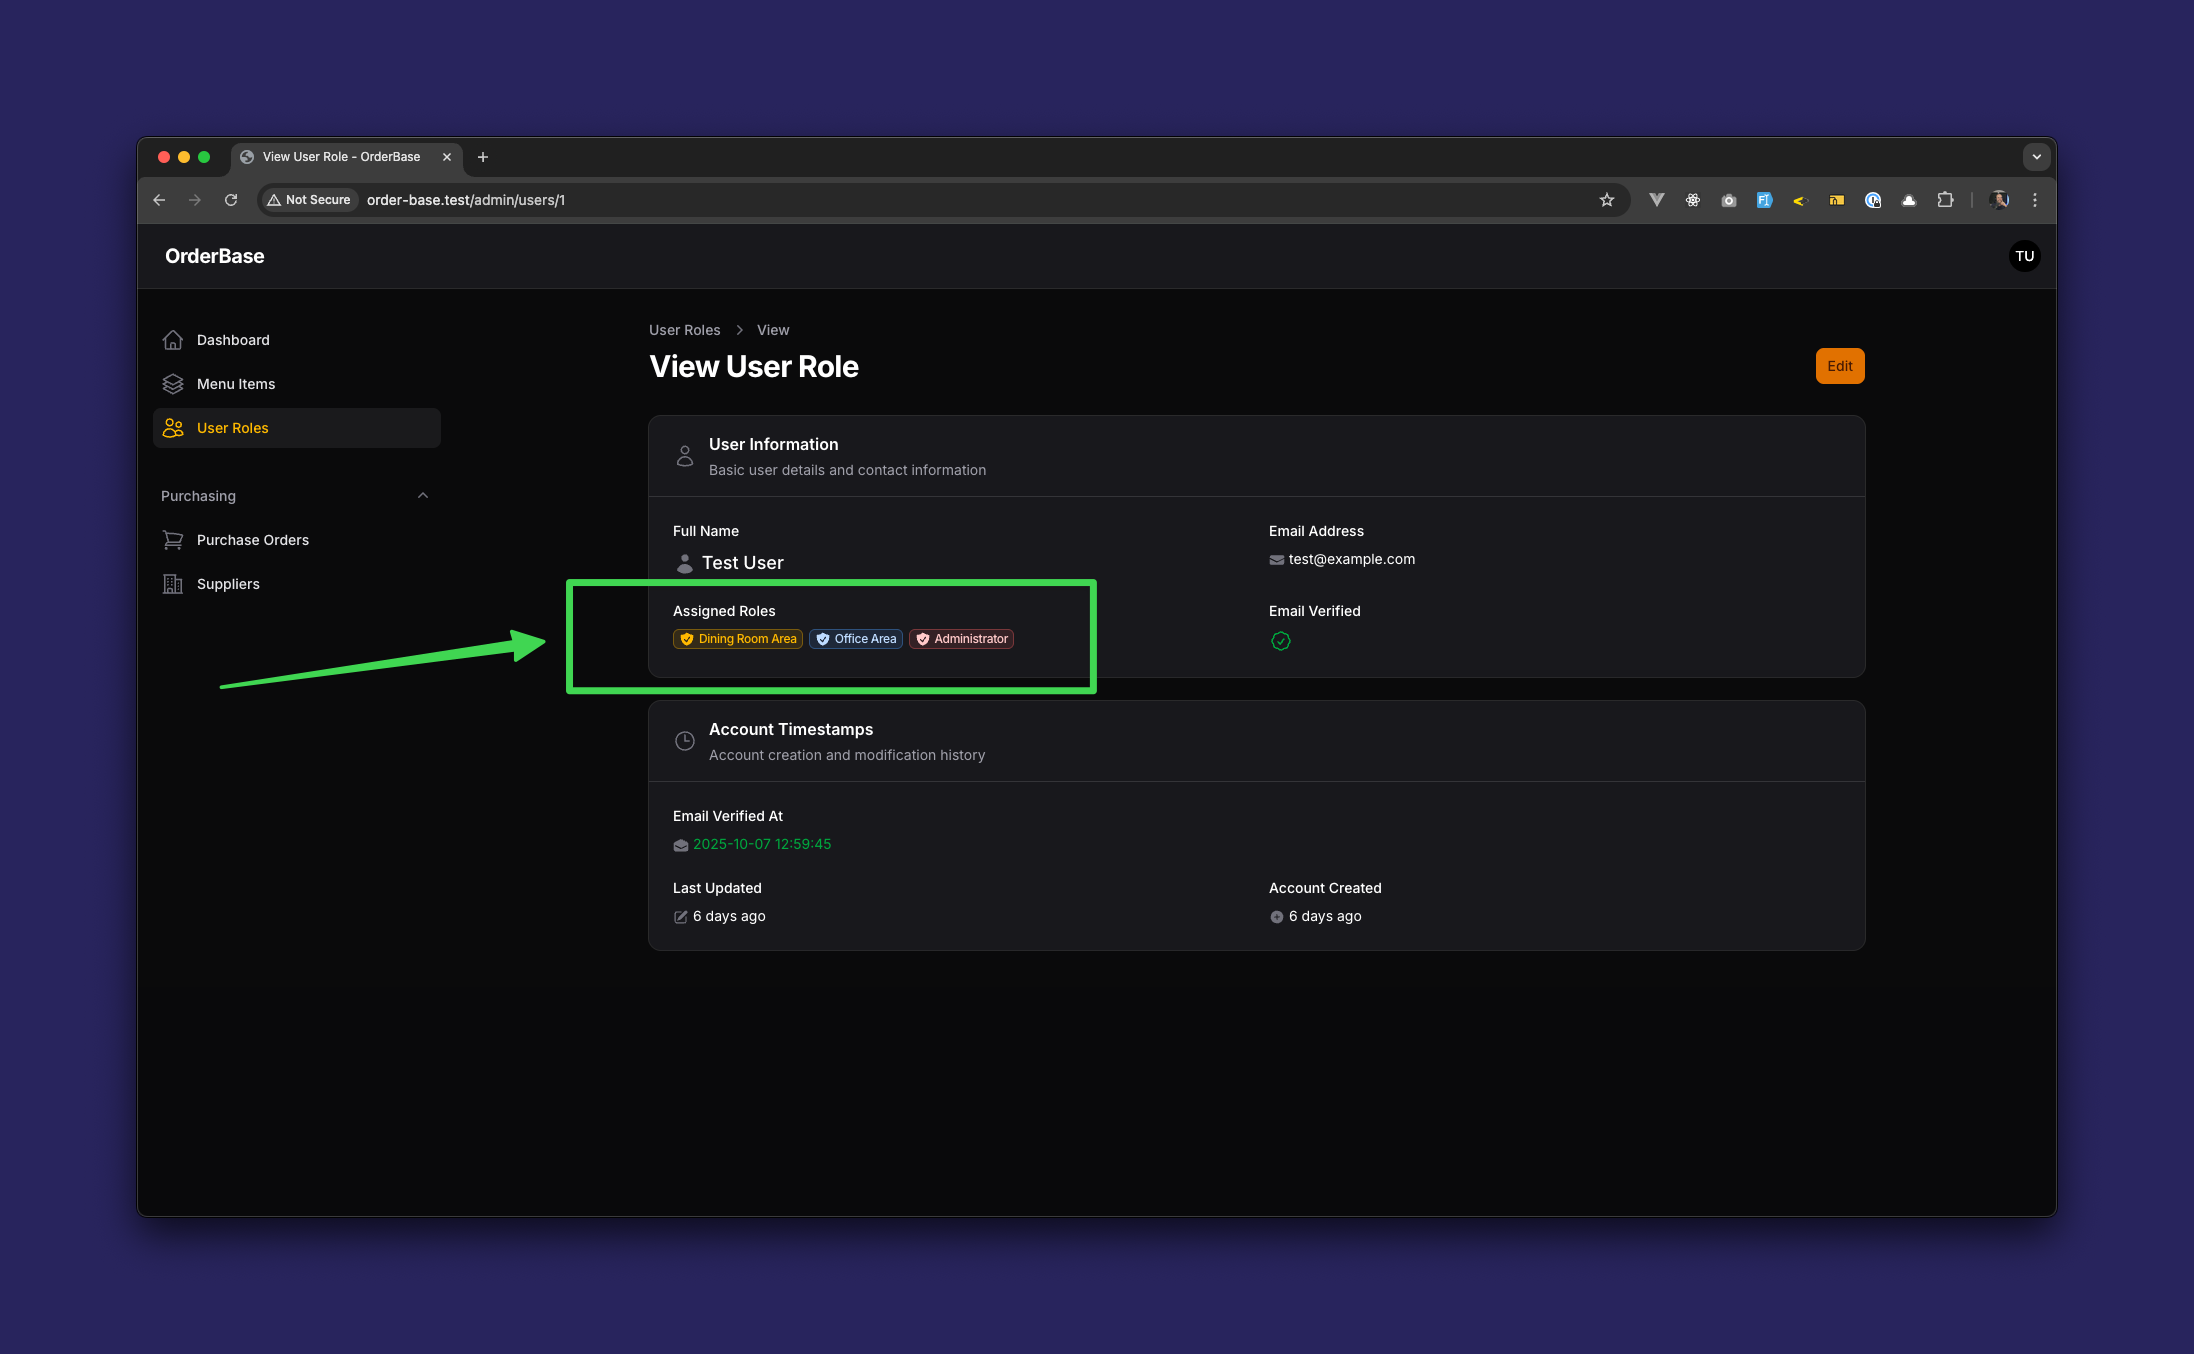This screenshot has height=1354, width=2194.
Task: Click the Dining Room Area badge
Action: point(738,639)
